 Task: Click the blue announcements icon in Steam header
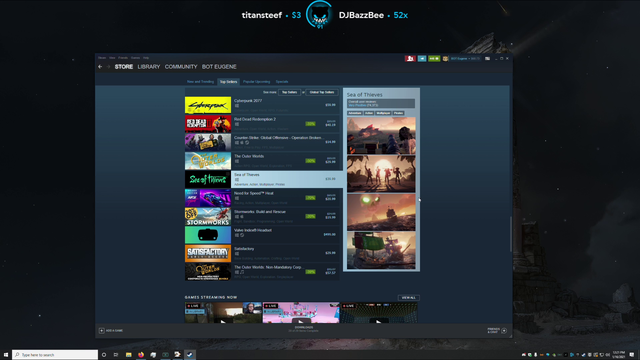(422, 59)
